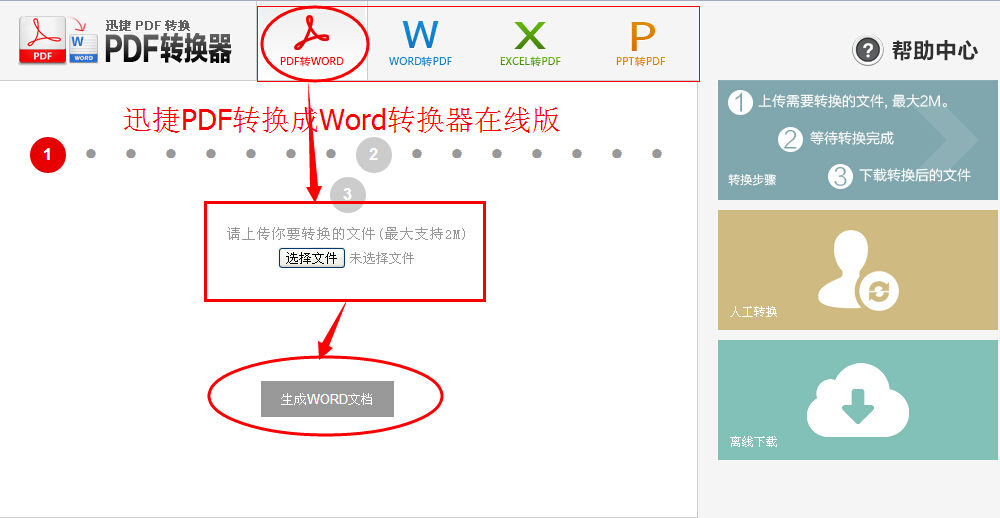Viewport: 1000px width, 518px height.
Task: Click the 未选择文件 file status text
Action: (381, 258)
